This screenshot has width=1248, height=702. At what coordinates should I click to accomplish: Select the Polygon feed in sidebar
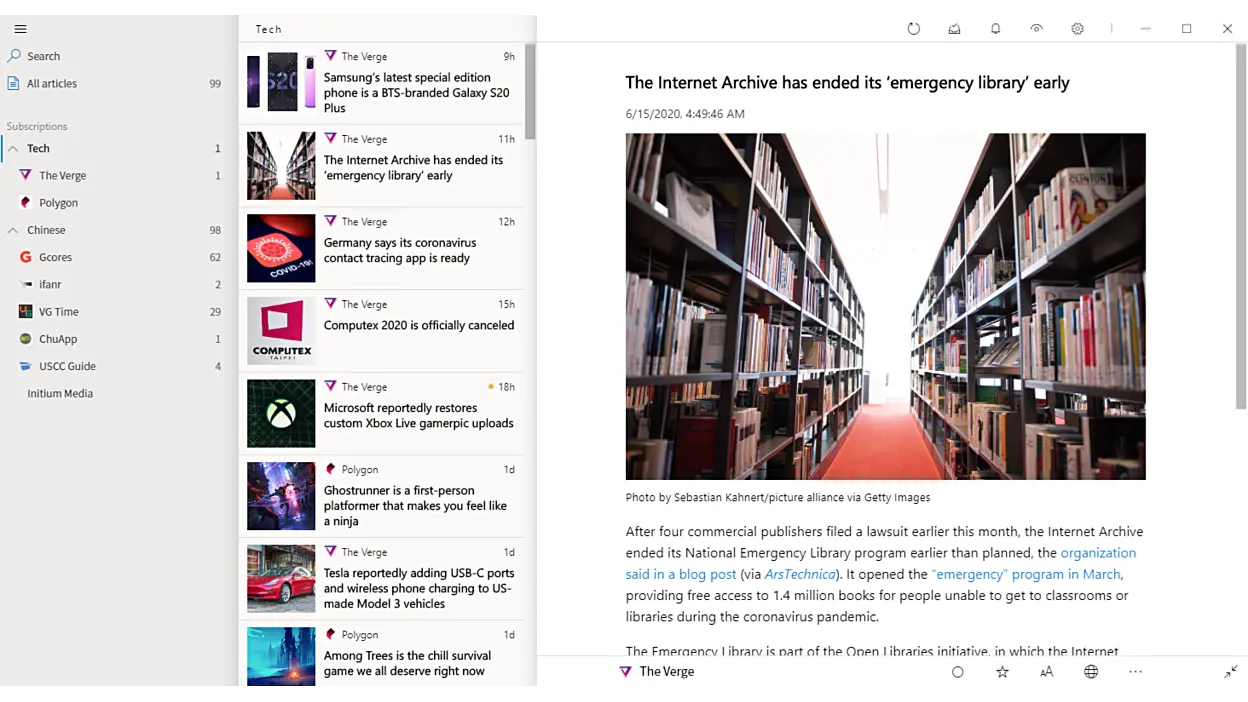118,202
